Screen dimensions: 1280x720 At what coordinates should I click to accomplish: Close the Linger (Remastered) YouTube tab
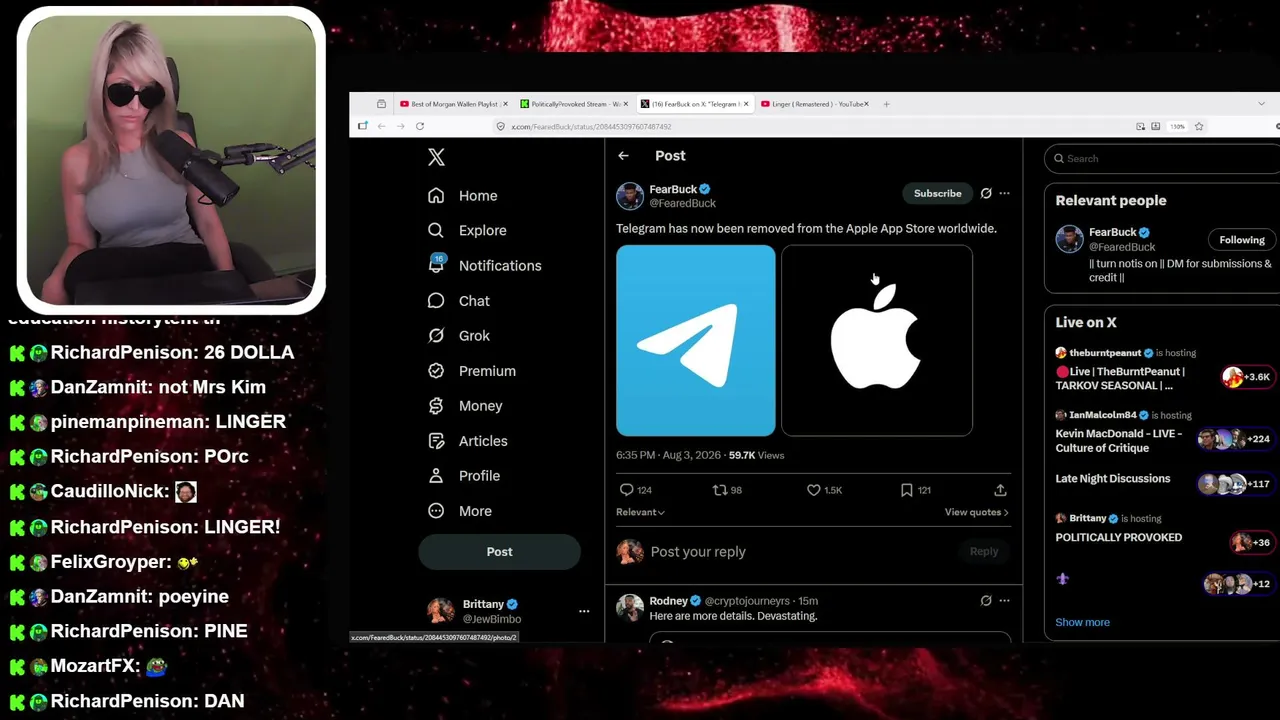pos(866,104)
